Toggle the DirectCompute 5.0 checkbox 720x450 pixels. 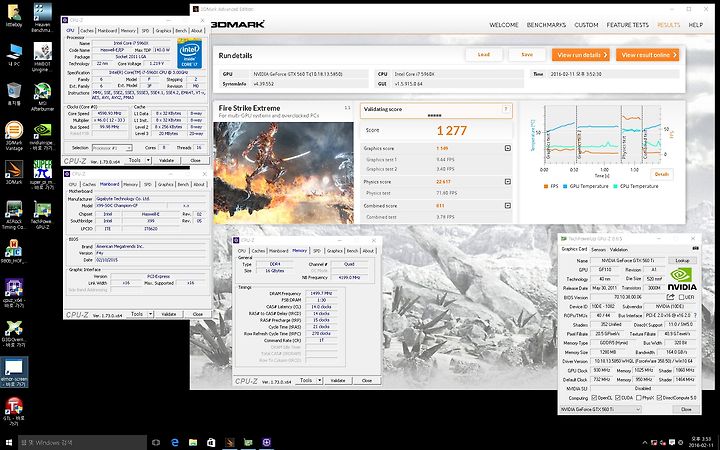659,398
